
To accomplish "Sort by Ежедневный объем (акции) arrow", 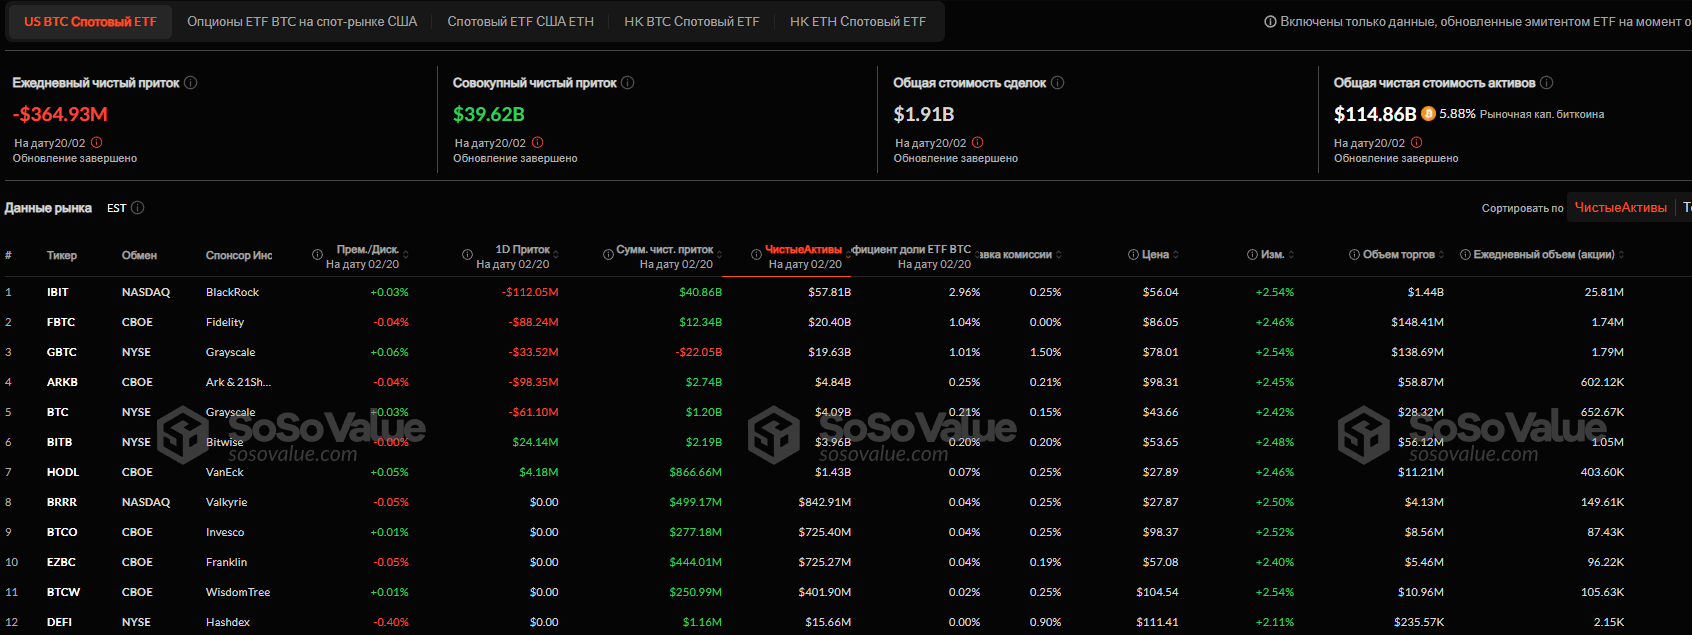I will click(x=1621, y=255).
